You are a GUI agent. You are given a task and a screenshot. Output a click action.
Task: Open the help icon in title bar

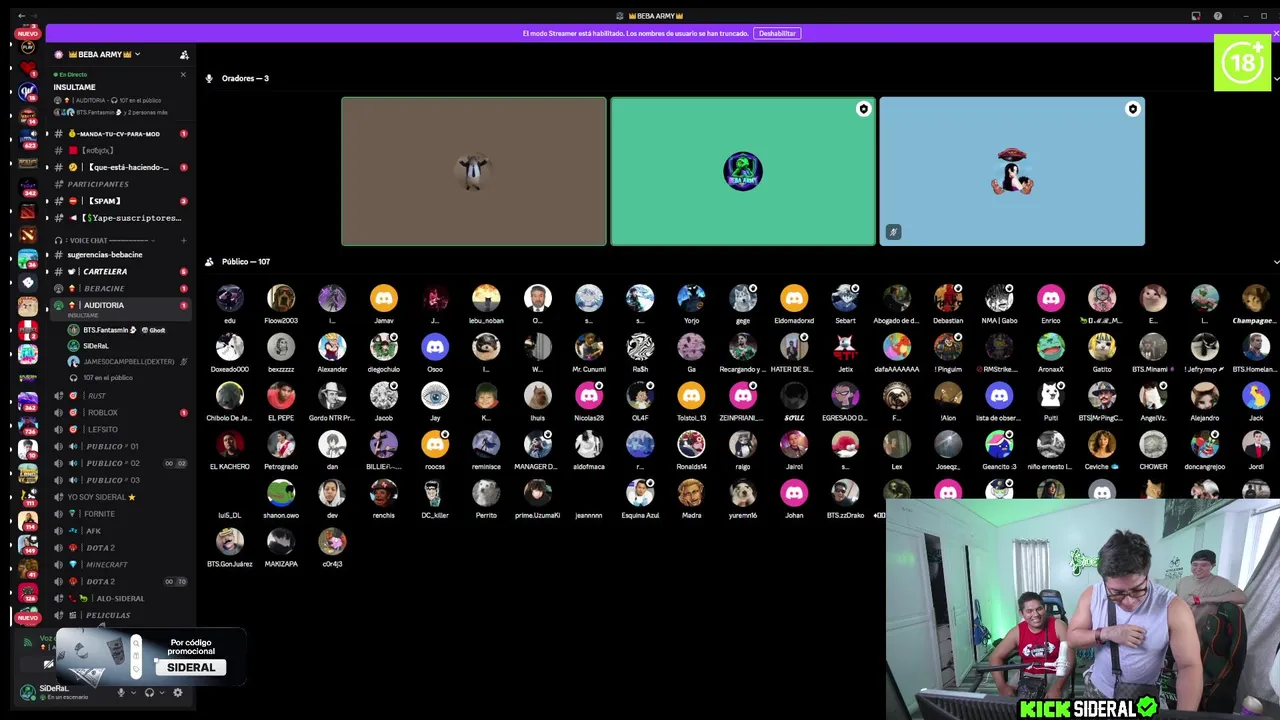coord(1217,16)
